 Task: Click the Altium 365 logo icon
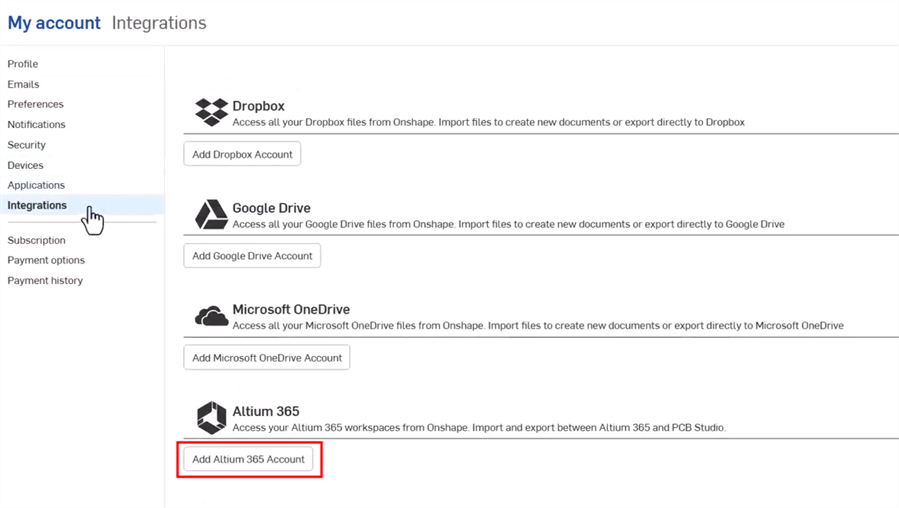point(211,418)
